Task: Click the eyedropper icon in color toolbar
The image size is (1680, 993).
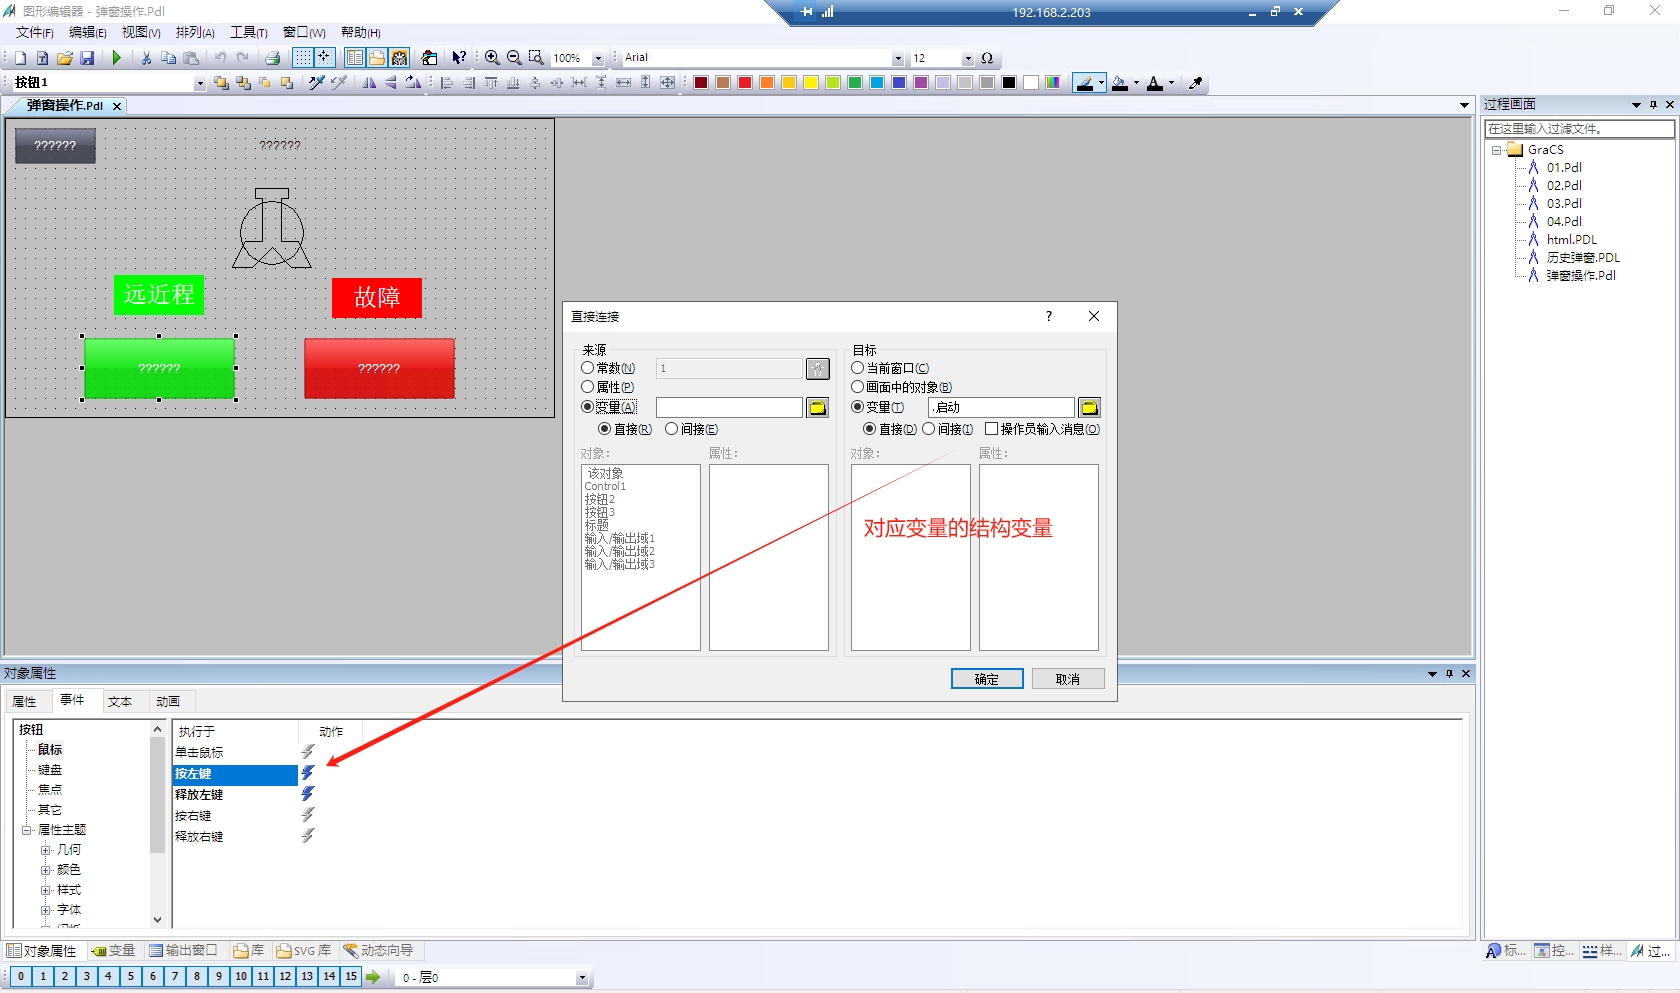Action: pyautogui.click(x=1195, y=83)
